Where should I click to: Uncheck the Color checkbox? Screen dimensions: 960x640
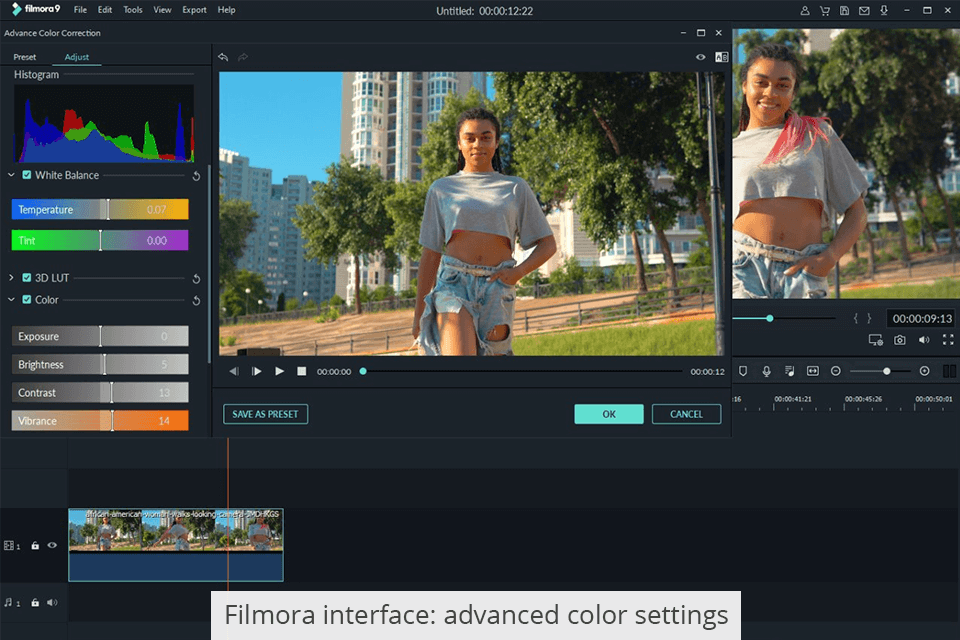27,299
